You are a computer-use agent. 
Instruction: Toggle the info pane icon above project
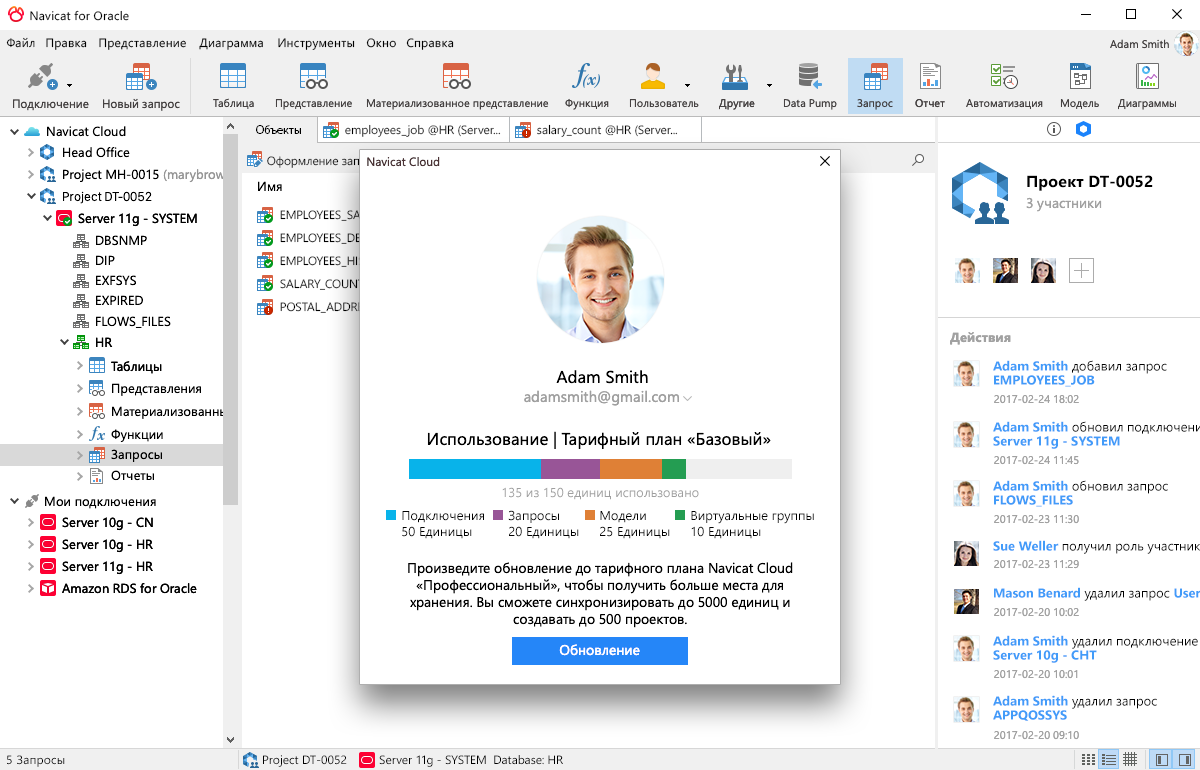(x=1053, y=129)
